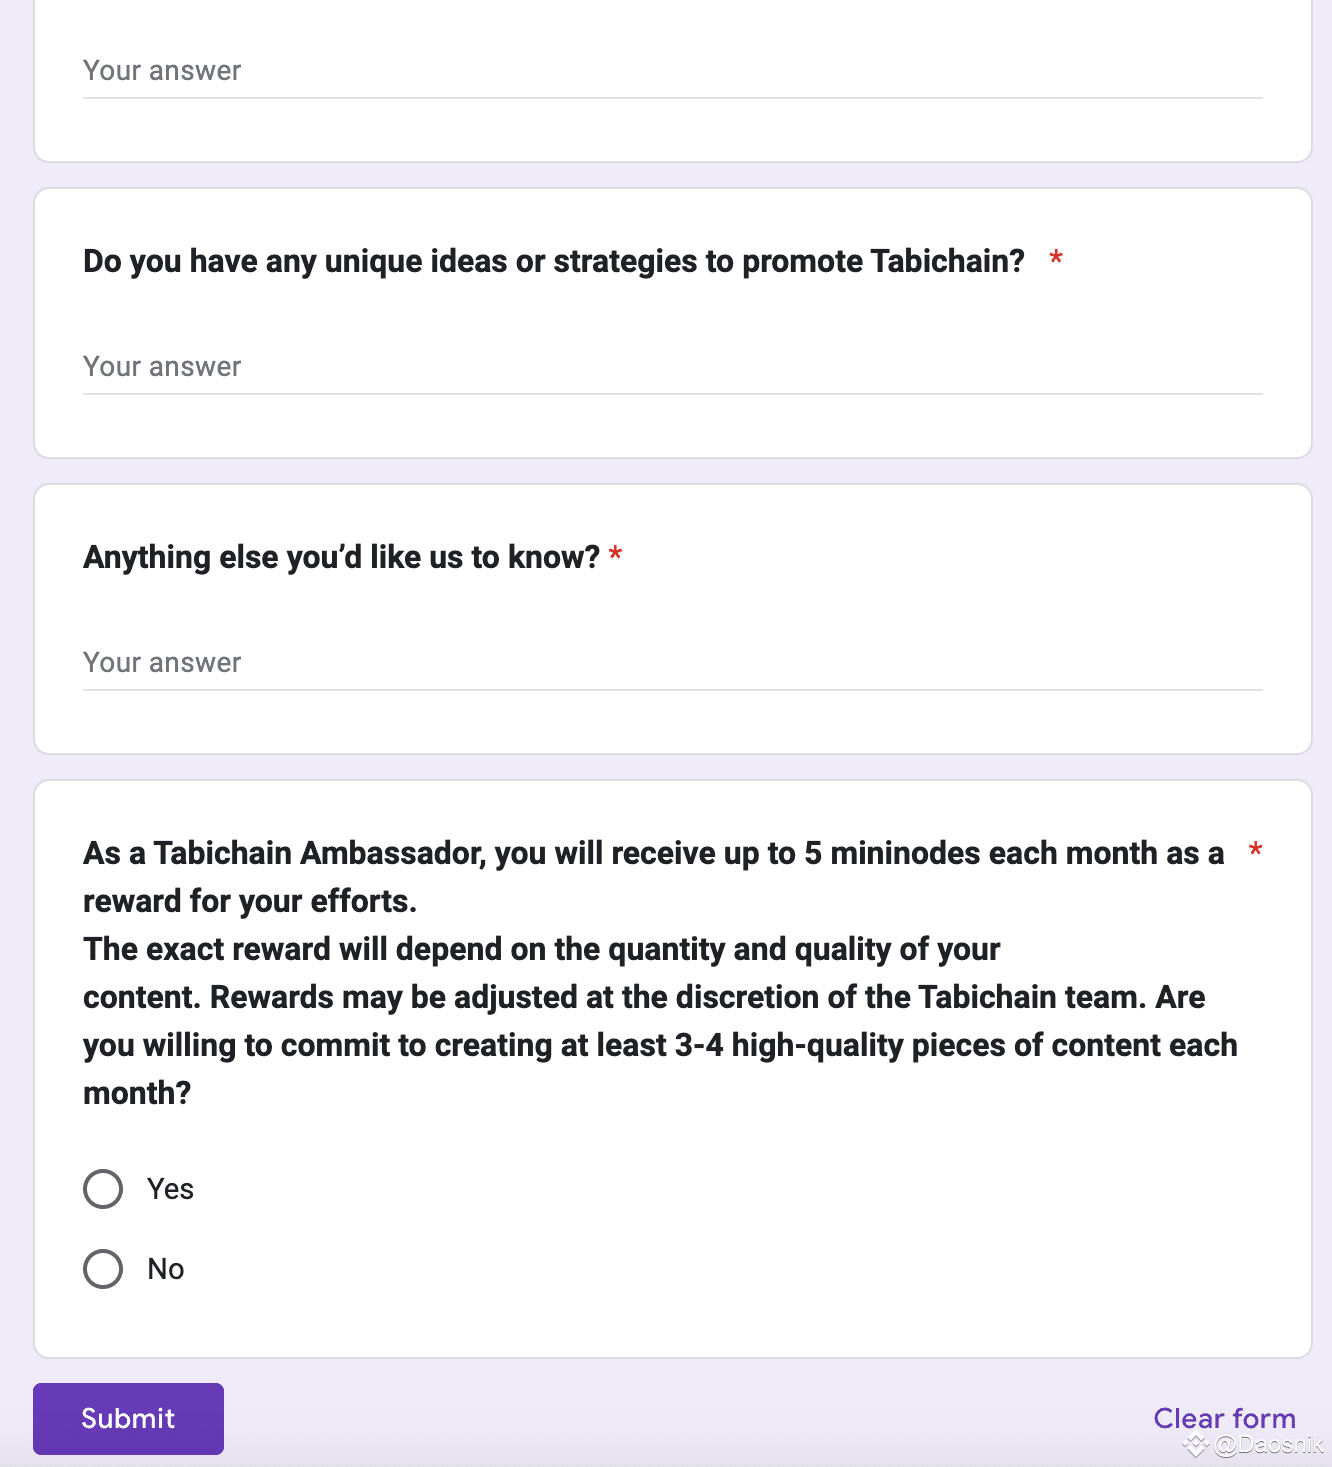Click the watermark logo icon beside @Daosnik
The image size is (1332, 1467).
[1195, 1445]
